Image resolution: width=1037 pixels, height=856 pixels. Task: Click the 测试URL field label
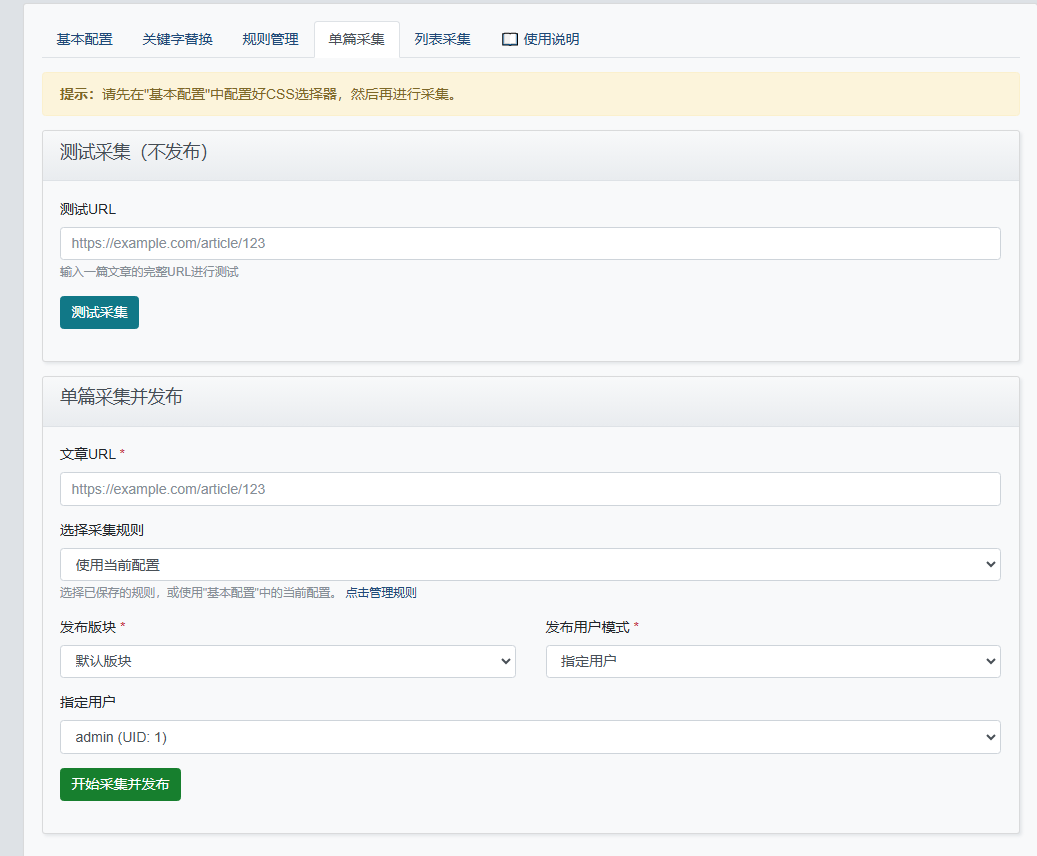(88, 209)
